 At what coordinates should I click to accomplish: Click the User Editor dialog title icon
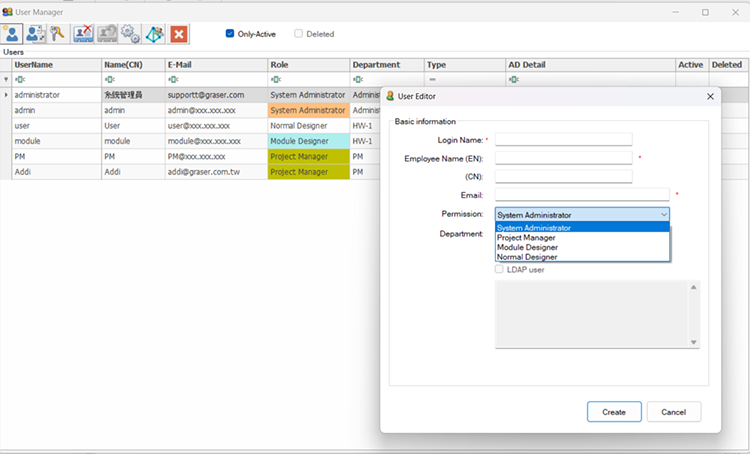(390, 96)
